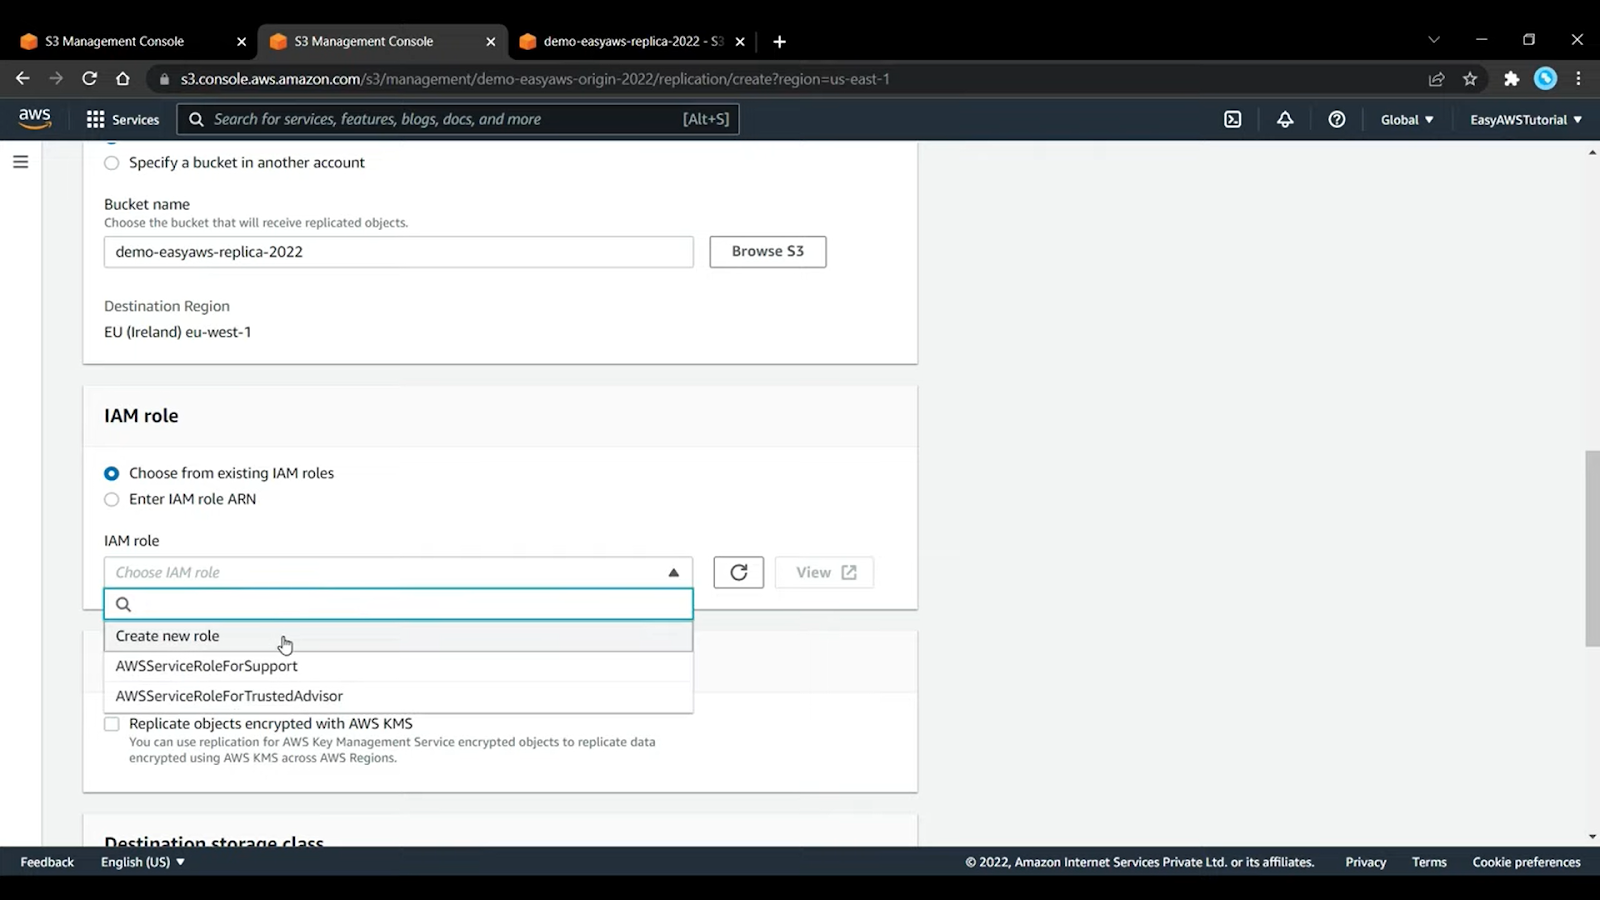Viewport: 1600px width, 900px height.
Task: Focus the Bucket name field
Action: 398,252
